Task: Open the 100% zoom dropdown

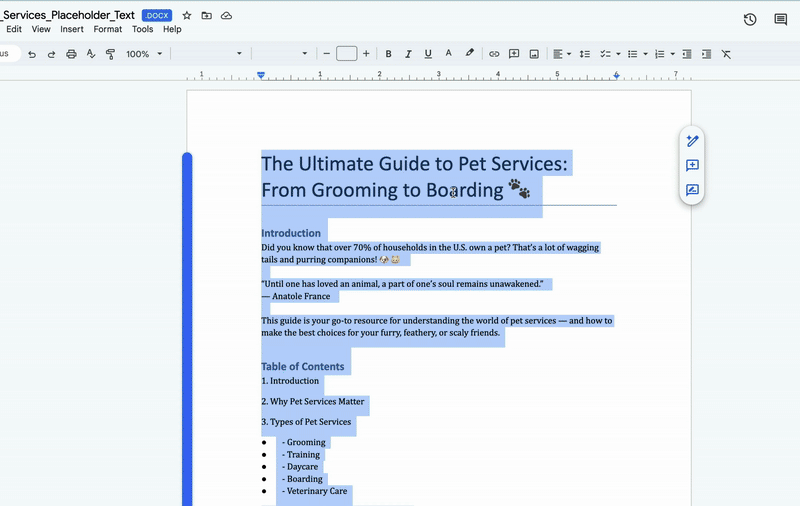Action: (144, 54)
